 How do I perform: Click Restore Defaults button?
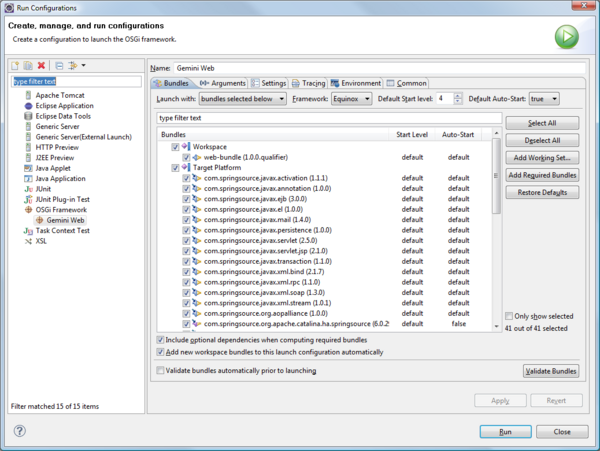click(542, 192)
